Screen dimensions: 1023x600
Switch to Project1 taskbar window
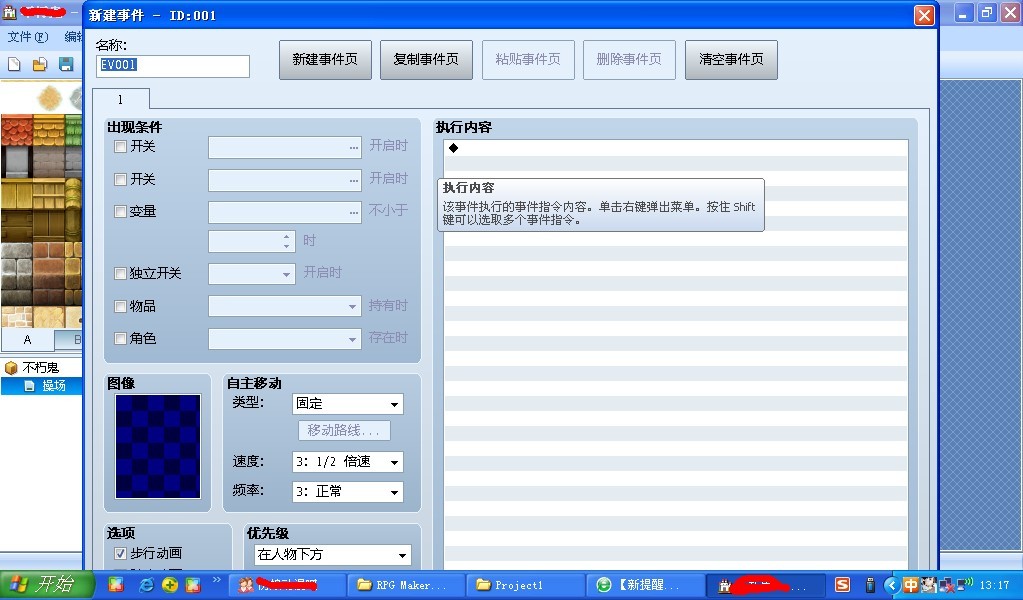[525, 585]
